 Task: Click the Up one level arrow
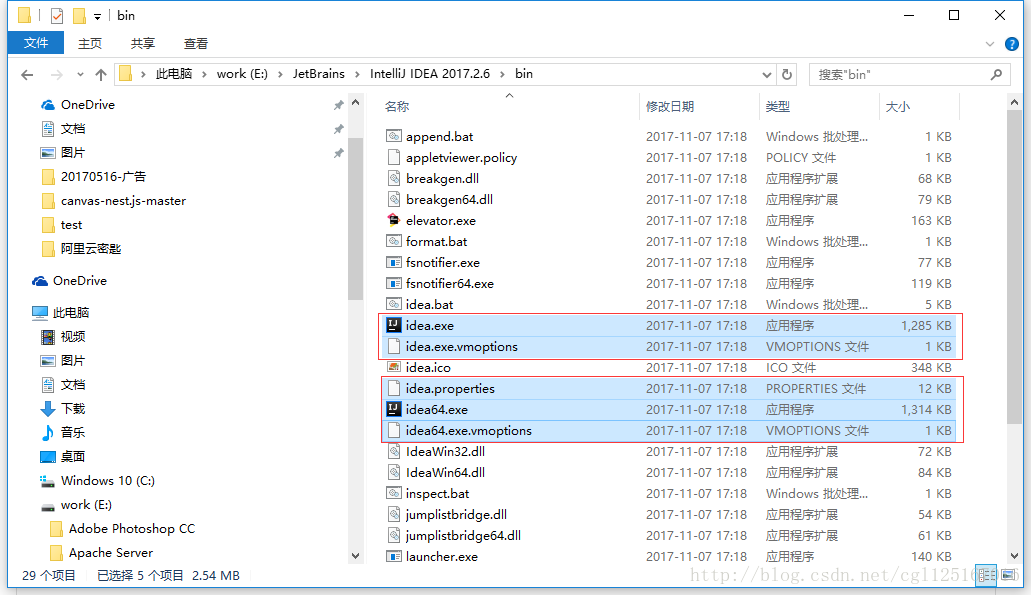click(x=101, y=74)
